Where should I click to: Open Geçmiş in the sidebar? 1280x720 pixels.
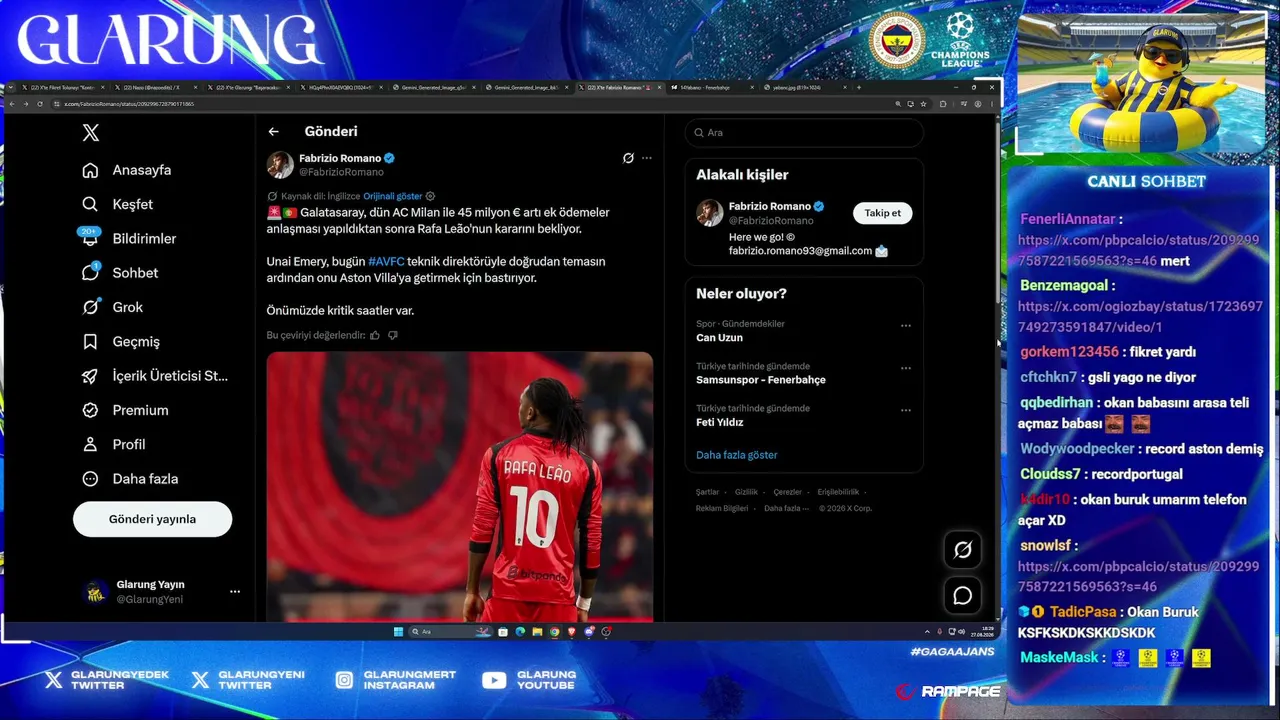click(x=121, y=341)
